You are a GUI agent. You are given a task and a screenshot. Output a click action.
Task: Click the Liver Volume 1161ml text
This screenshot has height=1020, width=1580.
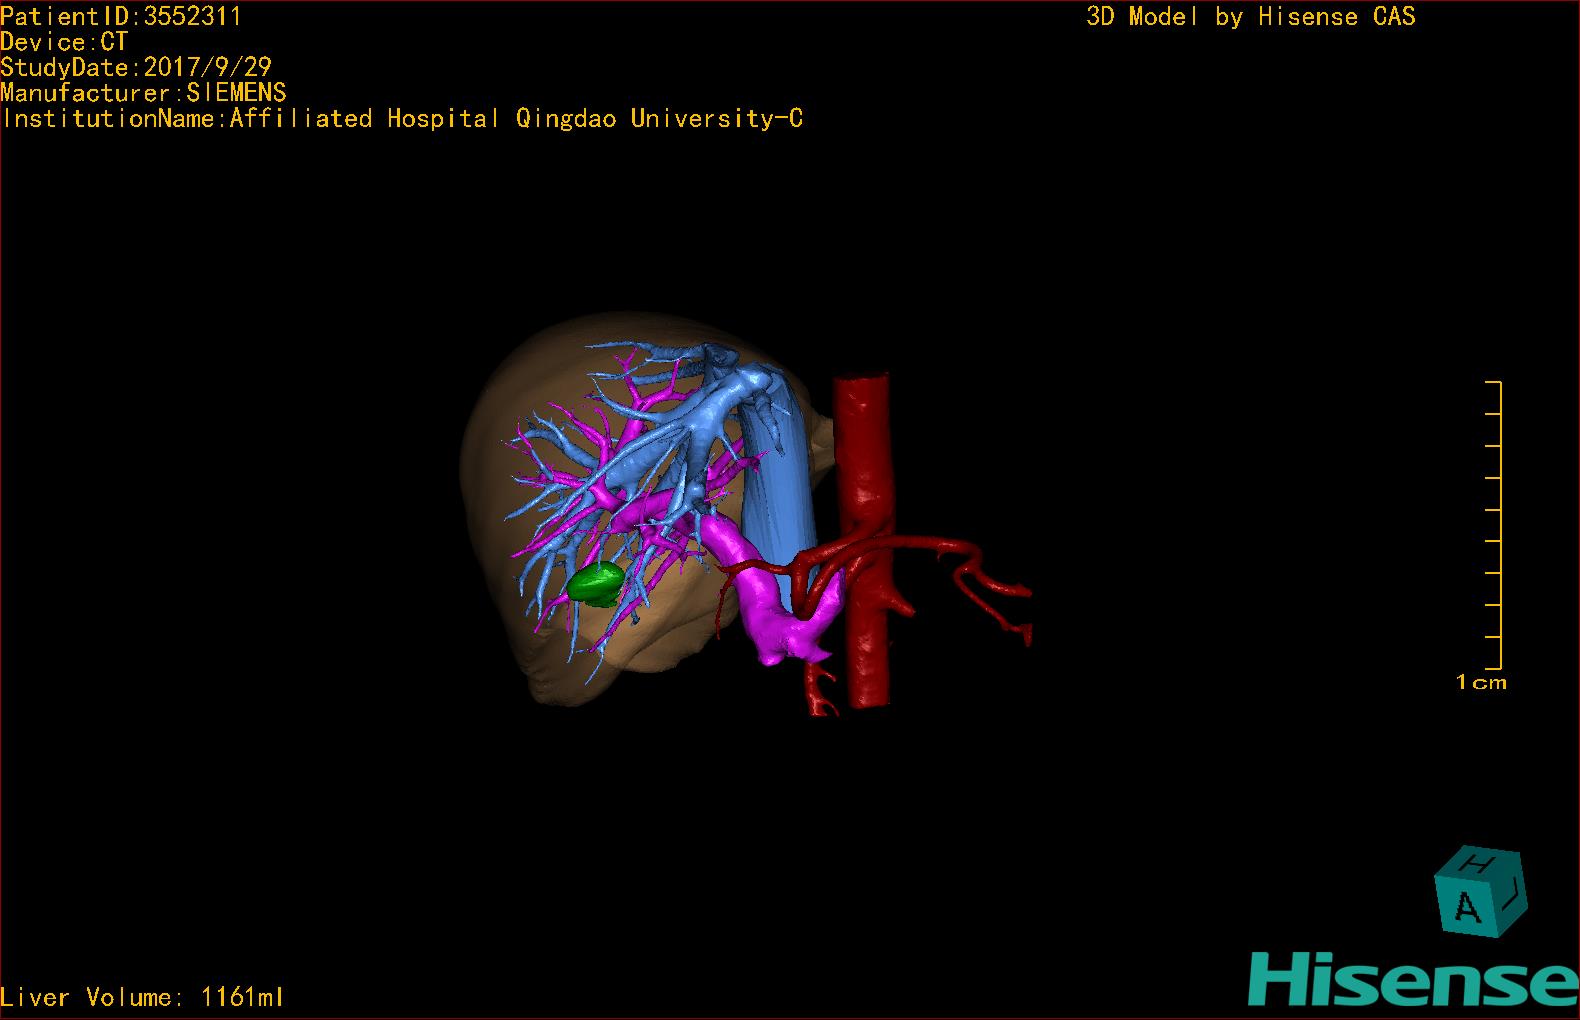pos(142,997)
